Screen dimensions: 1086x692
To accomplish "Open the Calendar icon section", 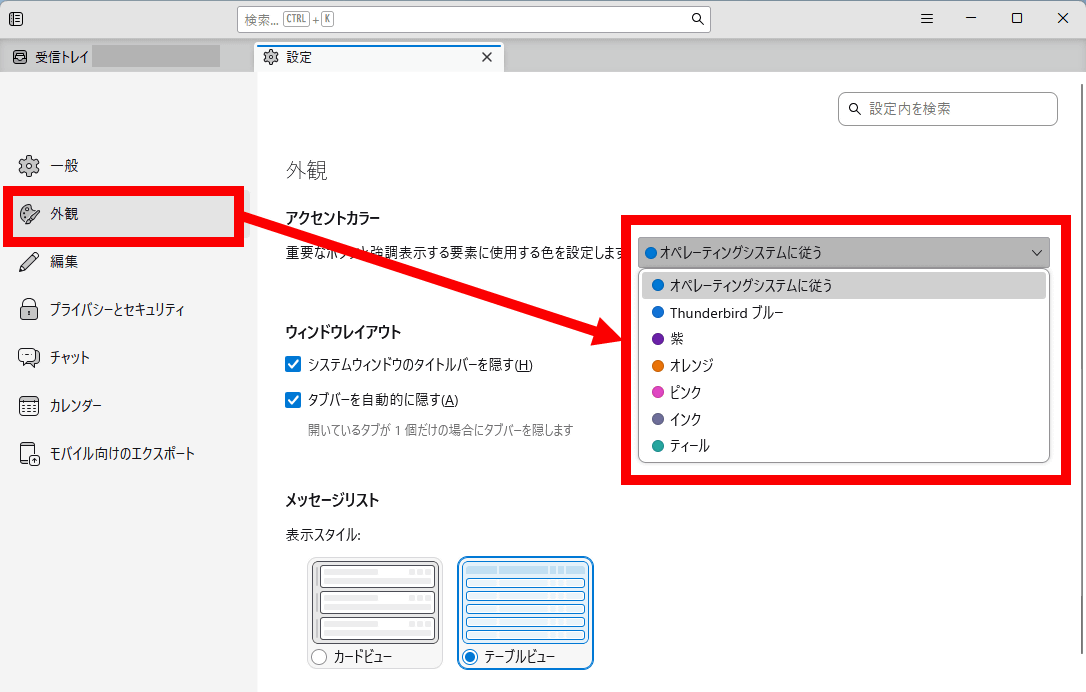I will tap(29, 406).
